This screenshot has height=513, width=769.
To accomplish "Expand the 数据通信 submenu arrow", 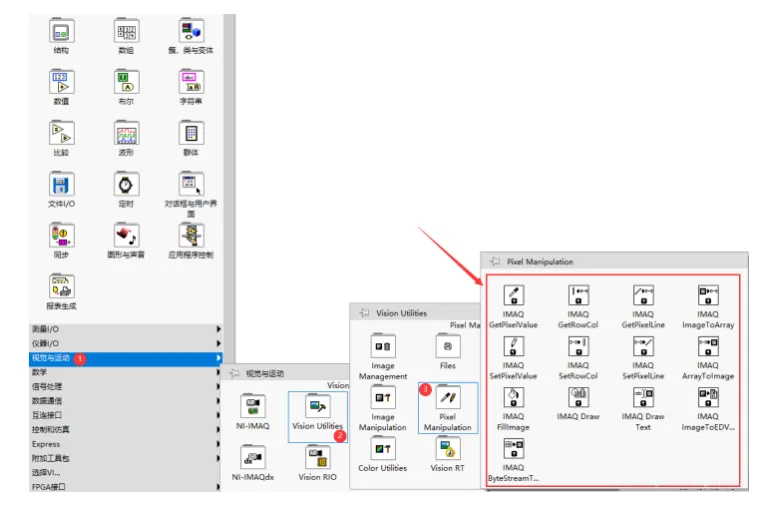I will coord(219,401).
